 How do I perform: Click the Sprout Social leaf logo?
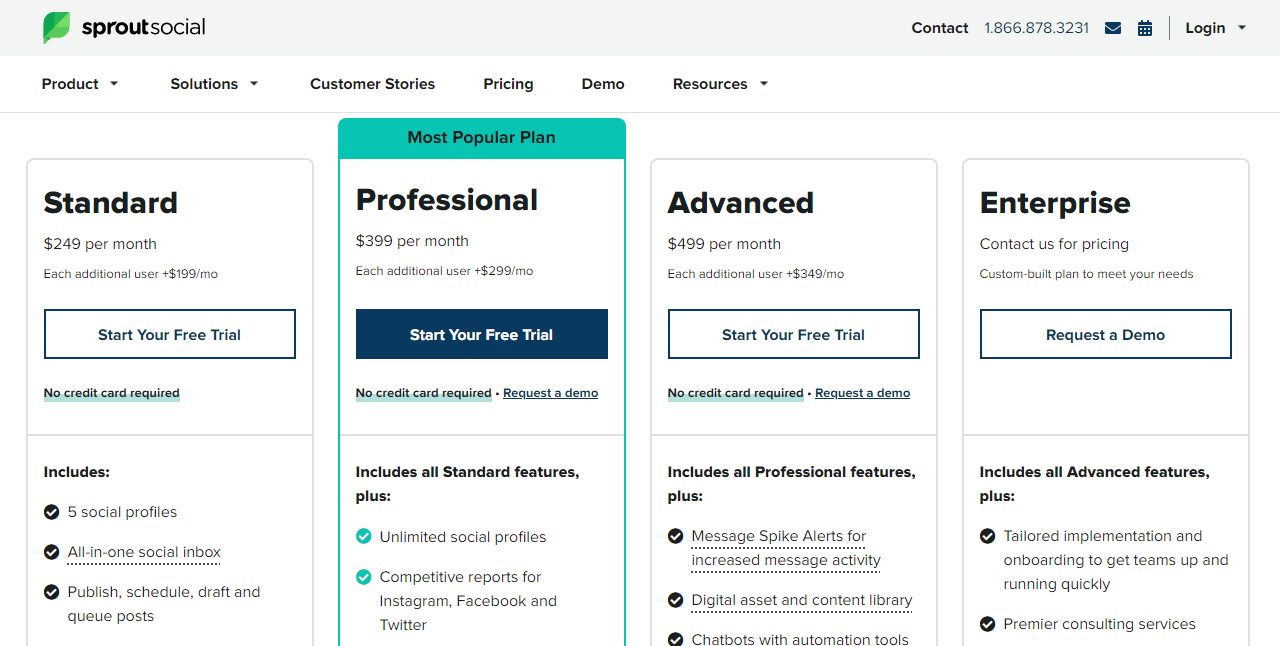56,27
